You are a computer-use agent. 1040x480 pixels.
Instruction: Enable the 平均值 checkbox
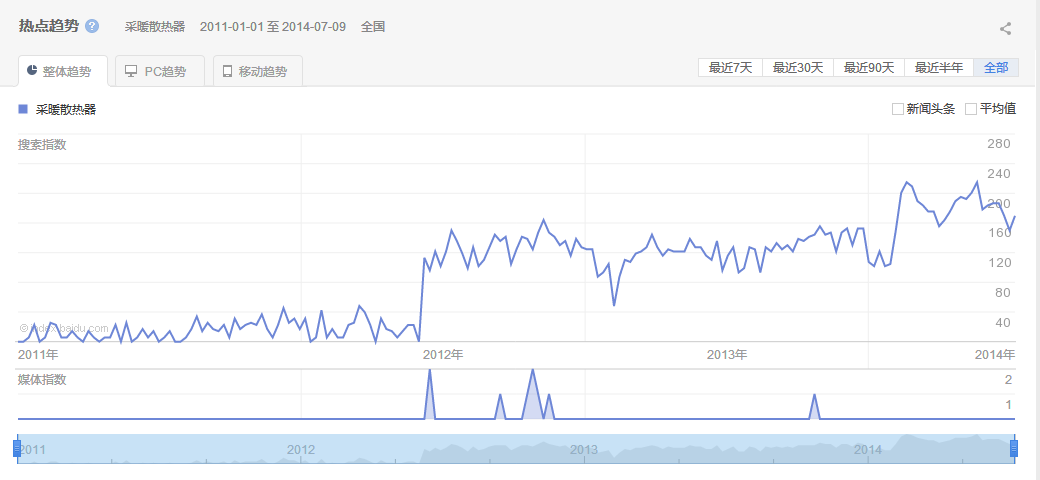pos(970,109)
